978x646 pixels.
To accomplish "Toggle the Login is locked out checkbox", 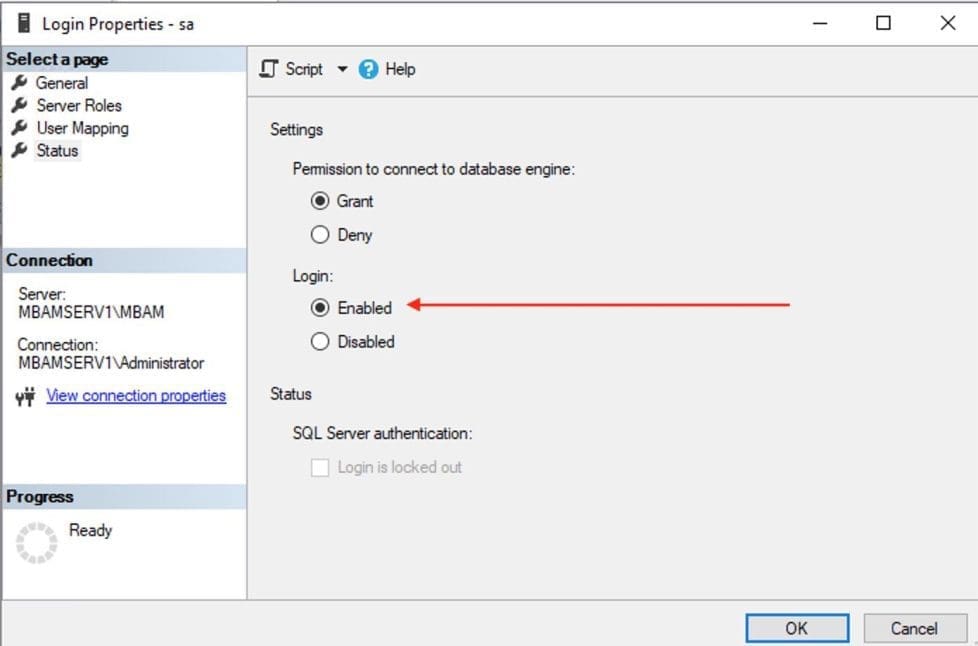I will point(320,467).
